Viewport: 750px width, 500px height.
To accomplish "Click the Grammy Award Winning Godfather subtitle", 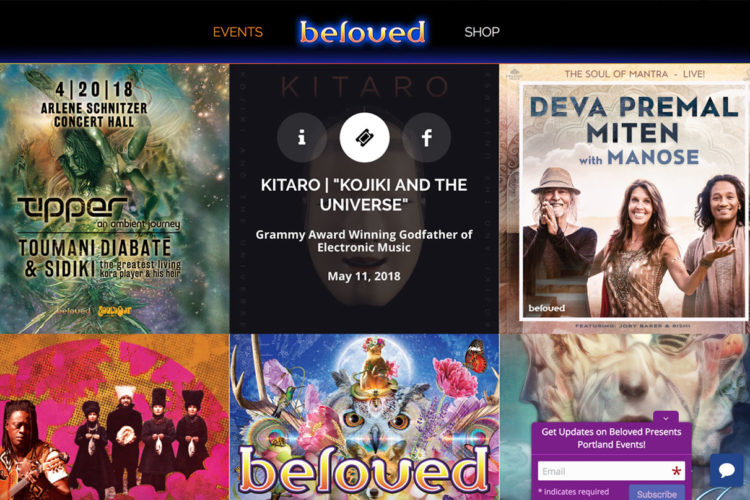I will (x=364, y=241).
